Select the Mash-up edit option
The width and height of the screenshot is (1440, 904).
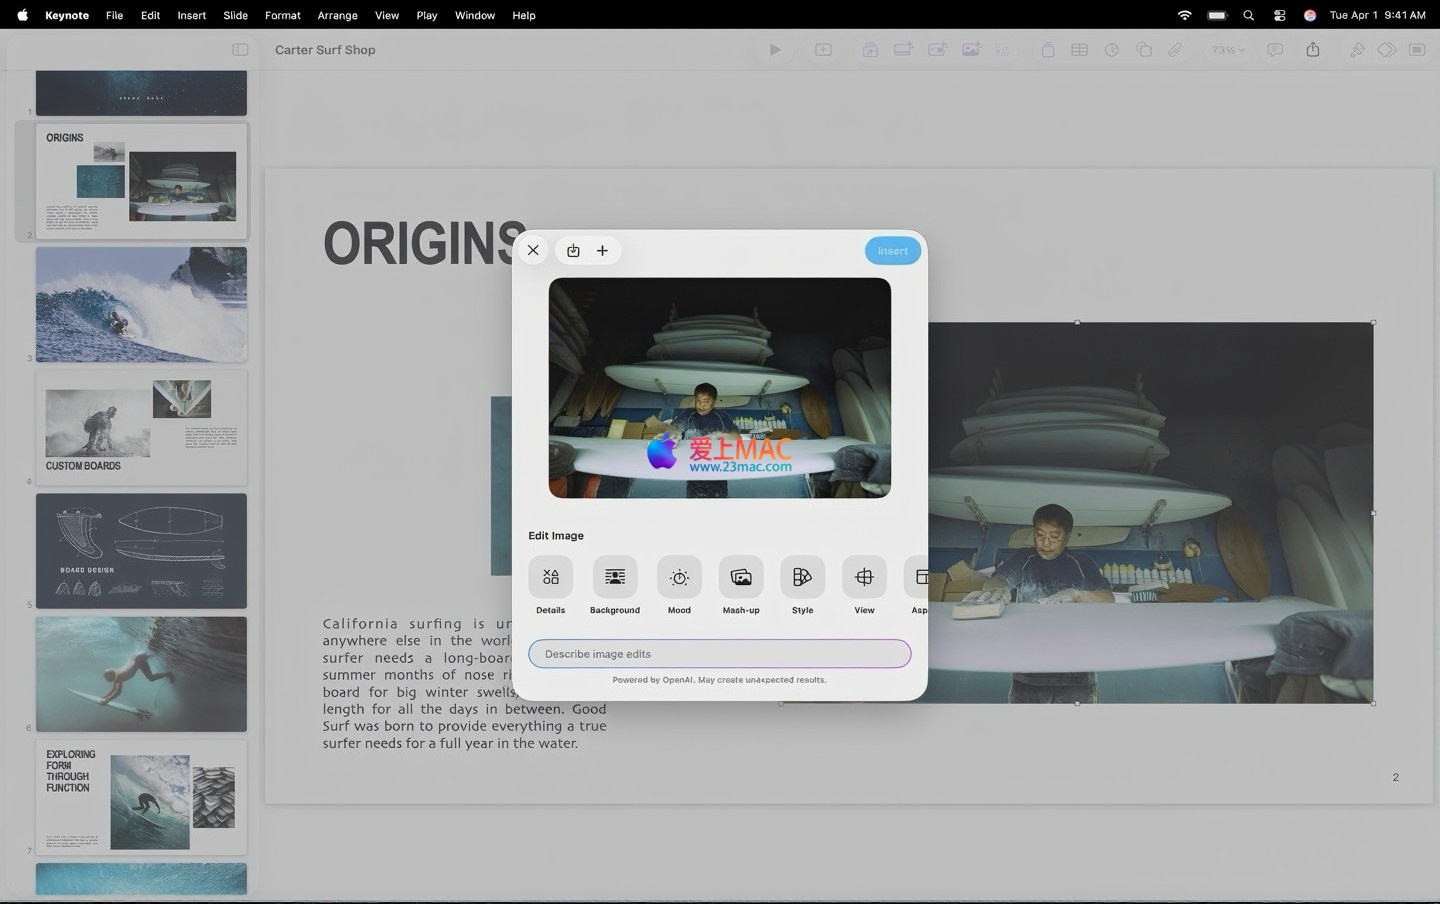coord(741,578)
